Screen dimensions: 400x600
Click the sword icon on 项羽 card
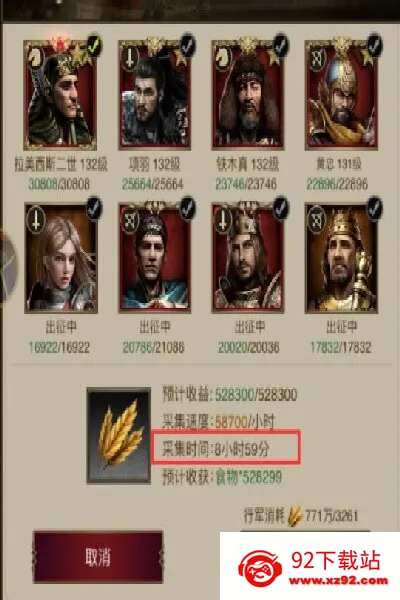click(130, 58)
